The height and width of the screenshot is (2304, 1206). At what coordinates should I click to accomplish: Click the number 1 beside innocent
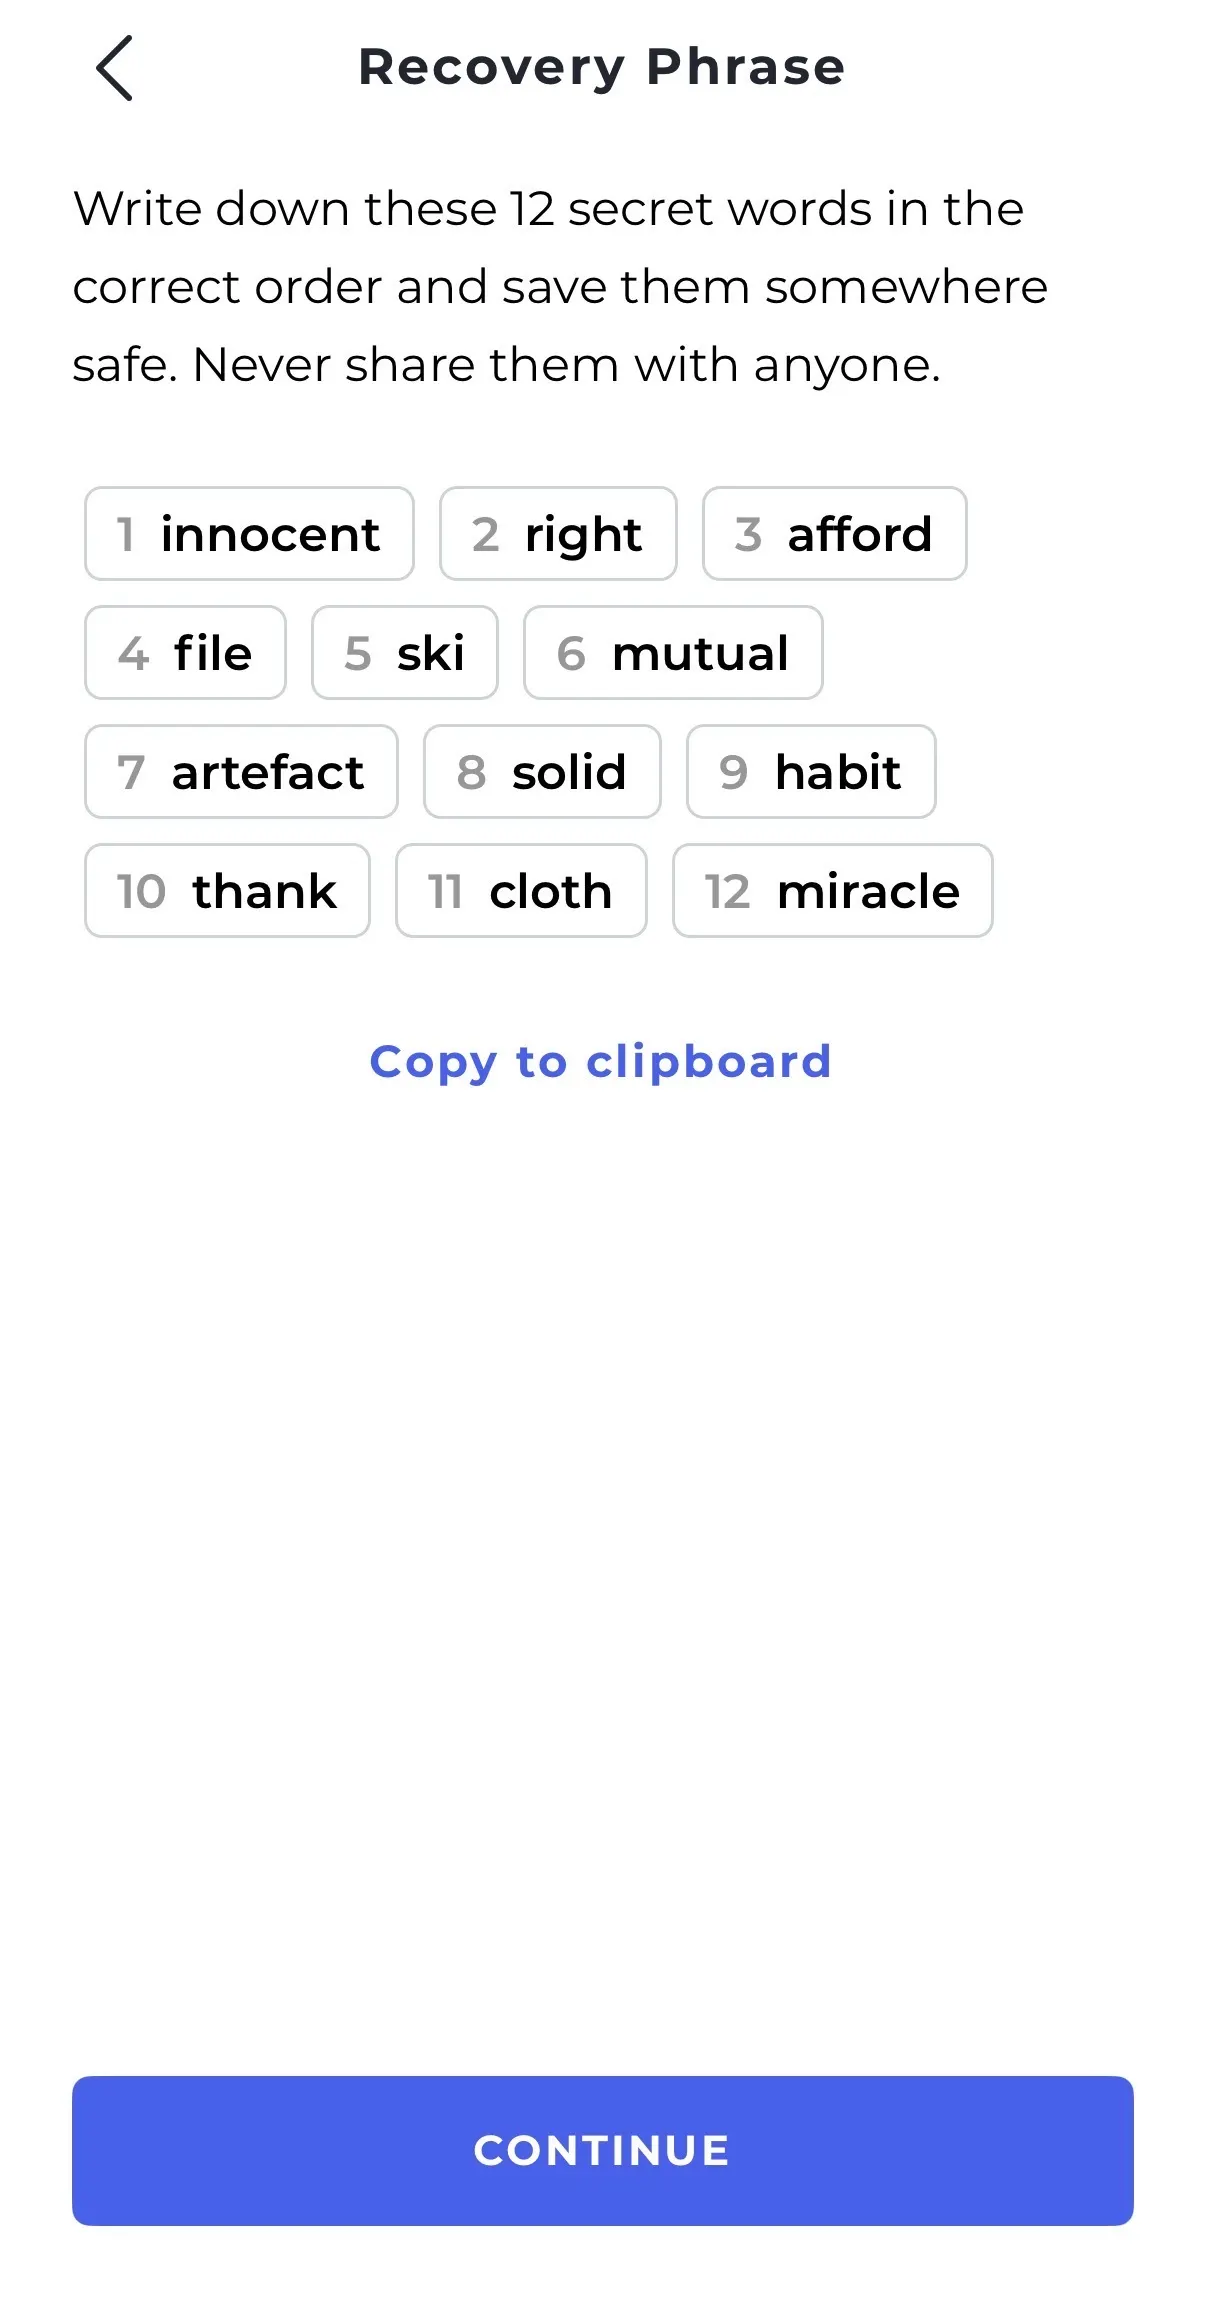[125, 534]
